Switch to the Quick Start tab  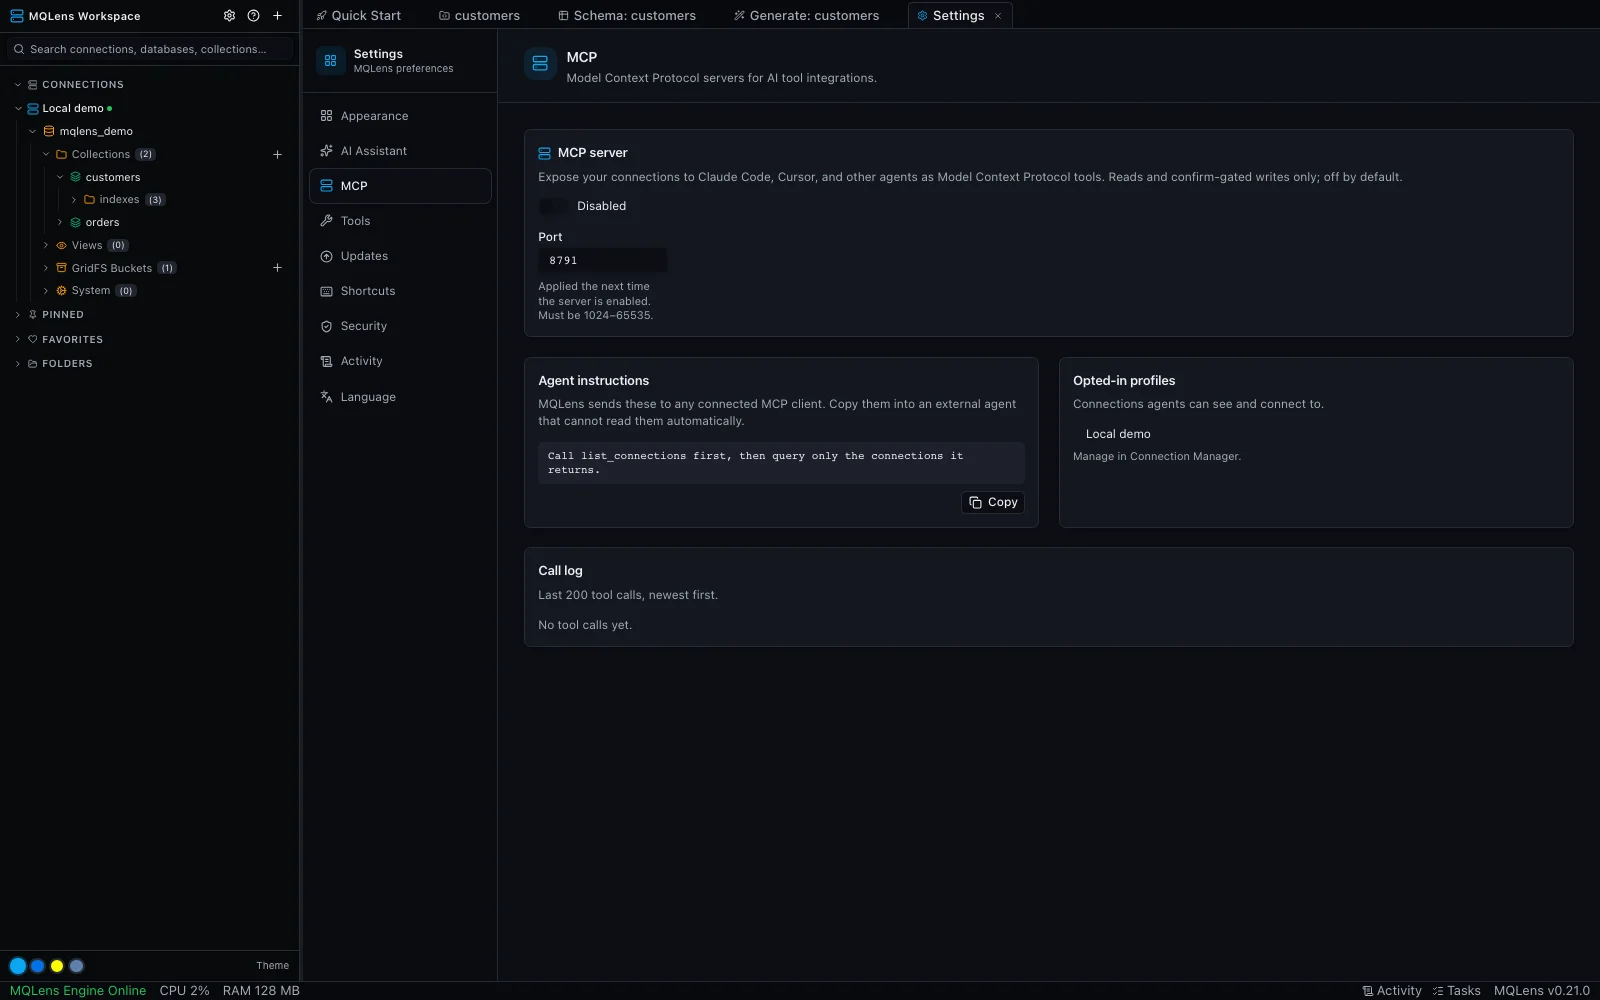point(358,15)
